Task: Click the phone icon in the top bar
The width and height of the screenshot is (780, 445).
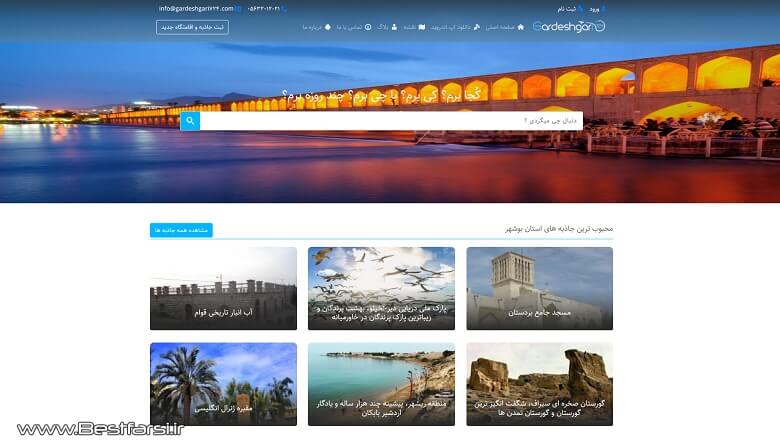Action: click(x=284, y=8)
